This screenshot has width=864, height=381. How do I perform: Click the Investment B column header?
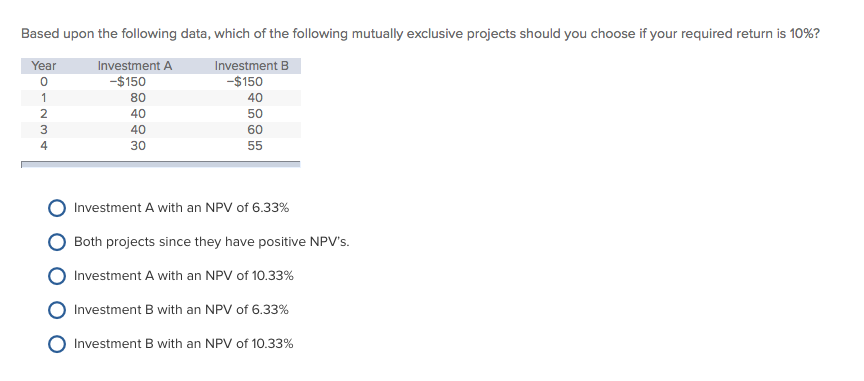(x=252, y=66)
